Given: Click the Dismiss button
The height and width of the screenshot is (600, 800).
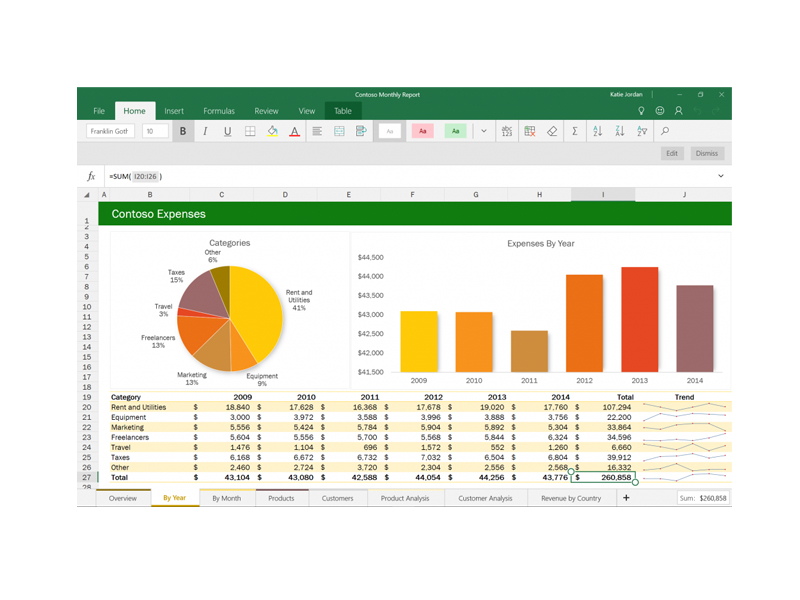Looking at the screenshot, I should point(707,153).
